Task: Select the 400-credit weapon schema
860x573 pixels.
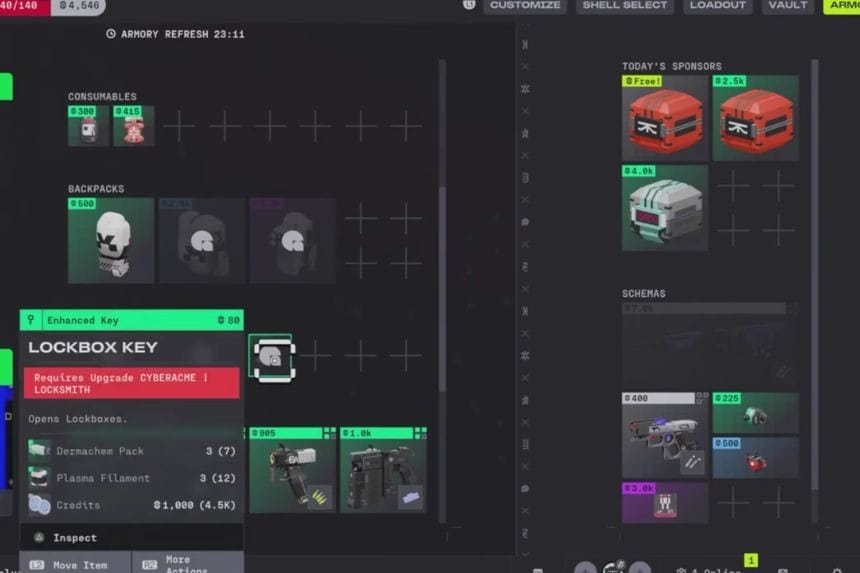Action: 664,436
